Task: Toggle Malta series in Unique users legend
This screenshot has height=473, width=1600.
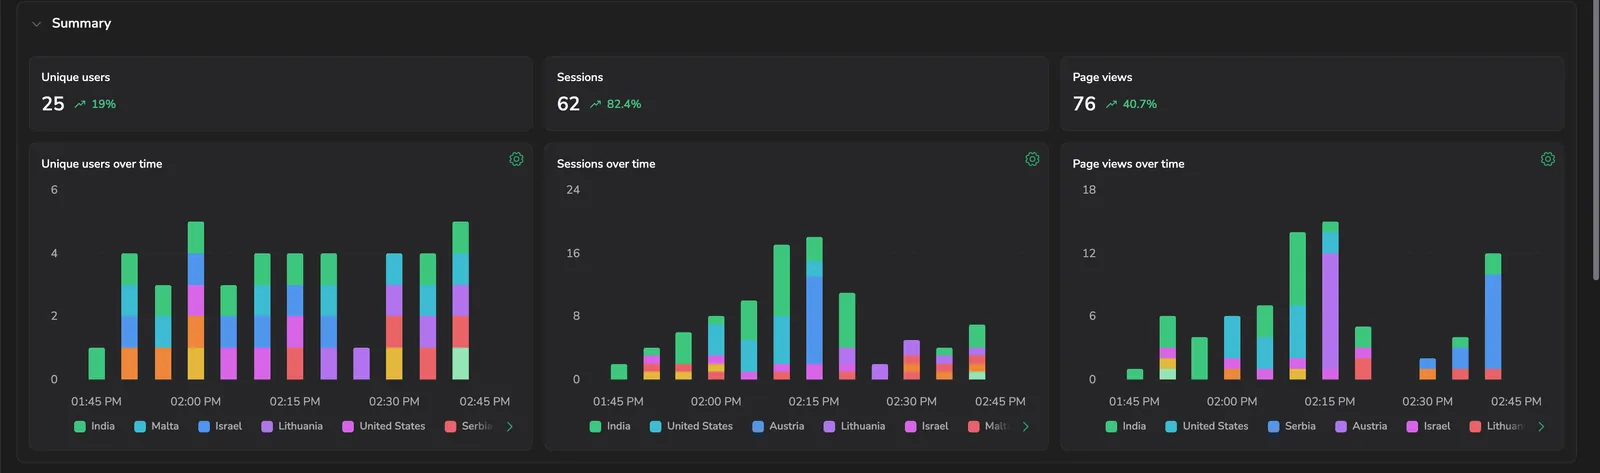Action: 157,426
